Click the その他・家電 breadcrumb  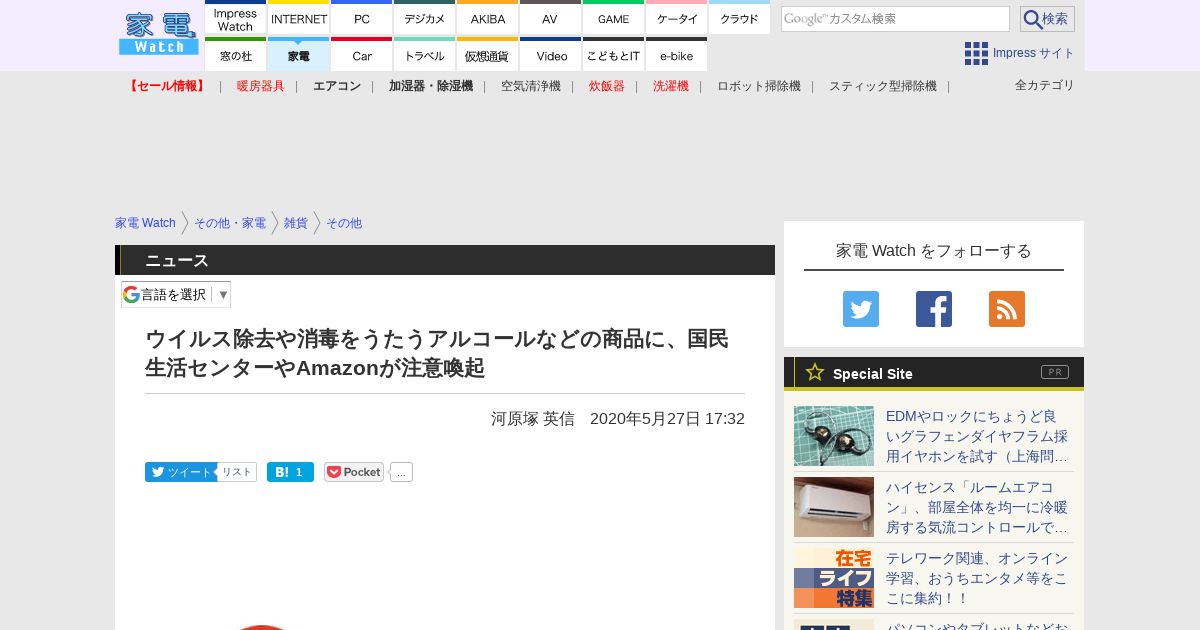pyautogui.click(x=230, y=223)
